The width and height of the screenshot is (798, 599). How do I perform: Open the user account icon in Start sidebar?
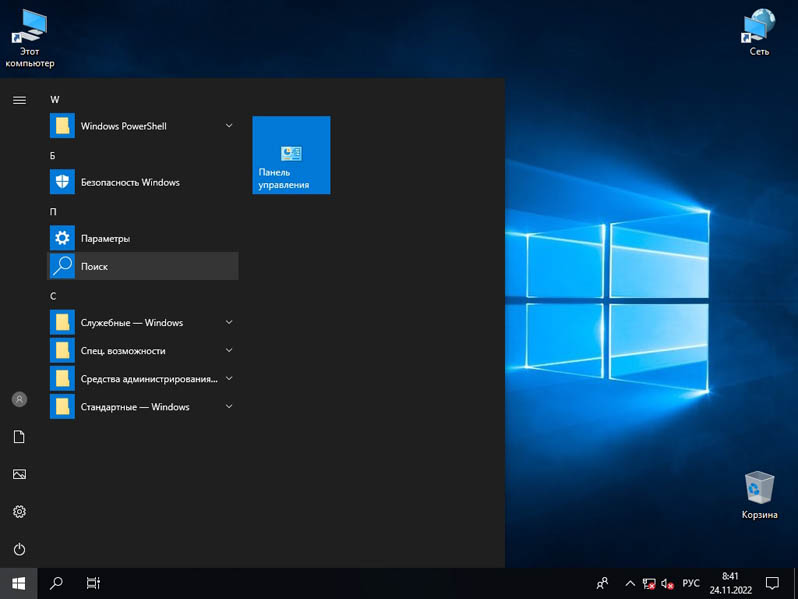(x=19, y=400)
